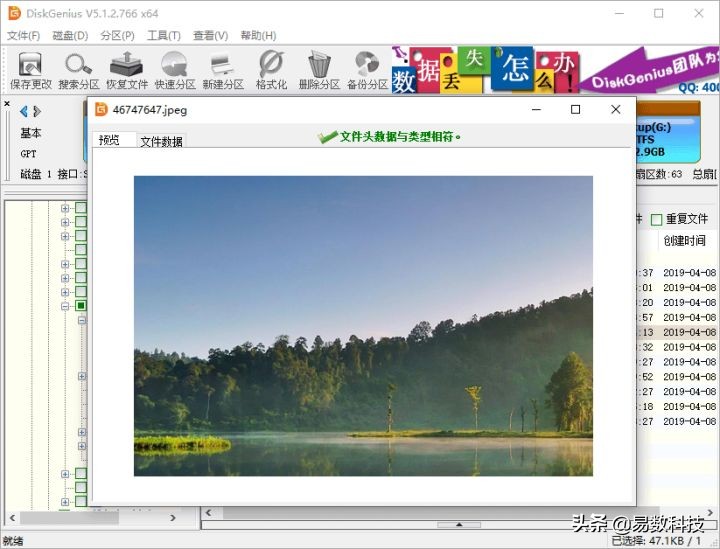This screenshot has width=720, height=549.
Task: Select the Format (格式化) toolbar icon
Action: [271, 70]
